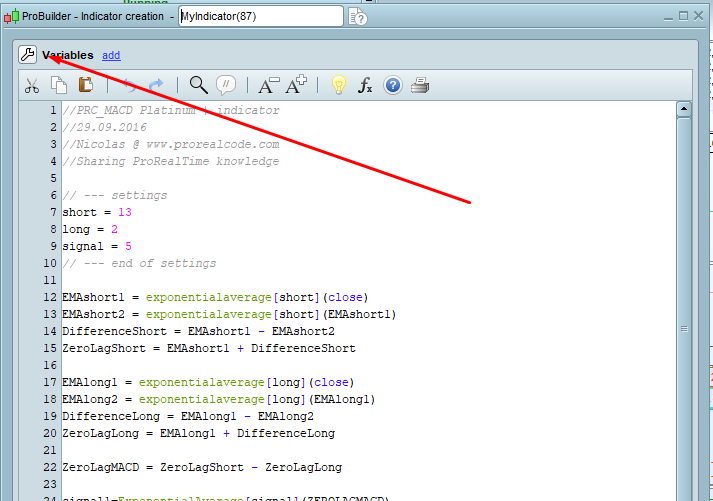
Task: Click '// --- end of settings' comment
Action: (x=139, y=263)
